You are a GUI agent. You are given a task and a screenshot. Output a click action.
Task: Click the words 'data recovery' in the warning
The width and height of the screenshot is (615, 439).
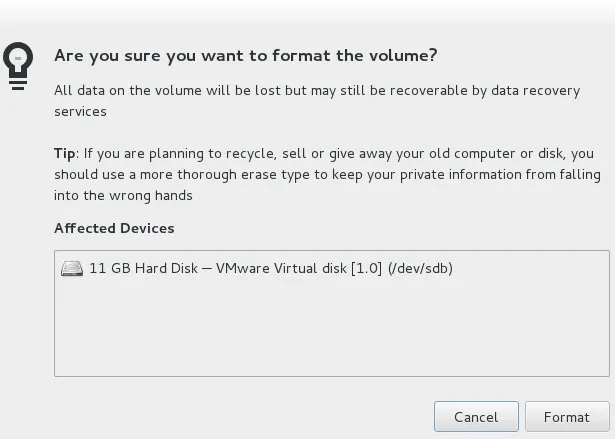click(x=535, y=91)
